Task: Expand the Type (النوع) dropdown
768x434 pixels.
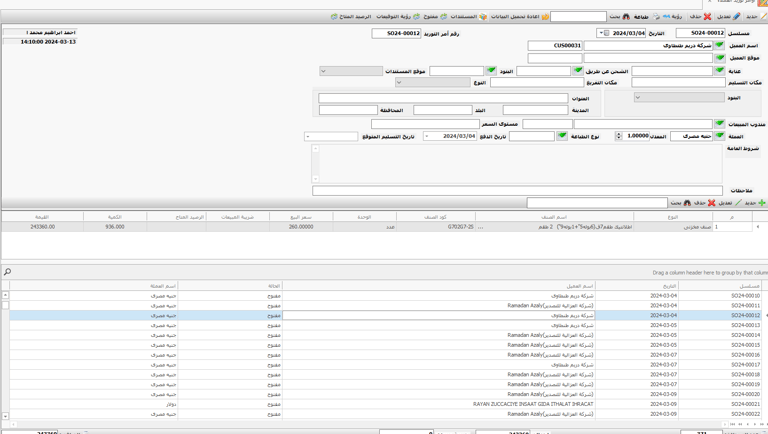Action: (399, 82)
